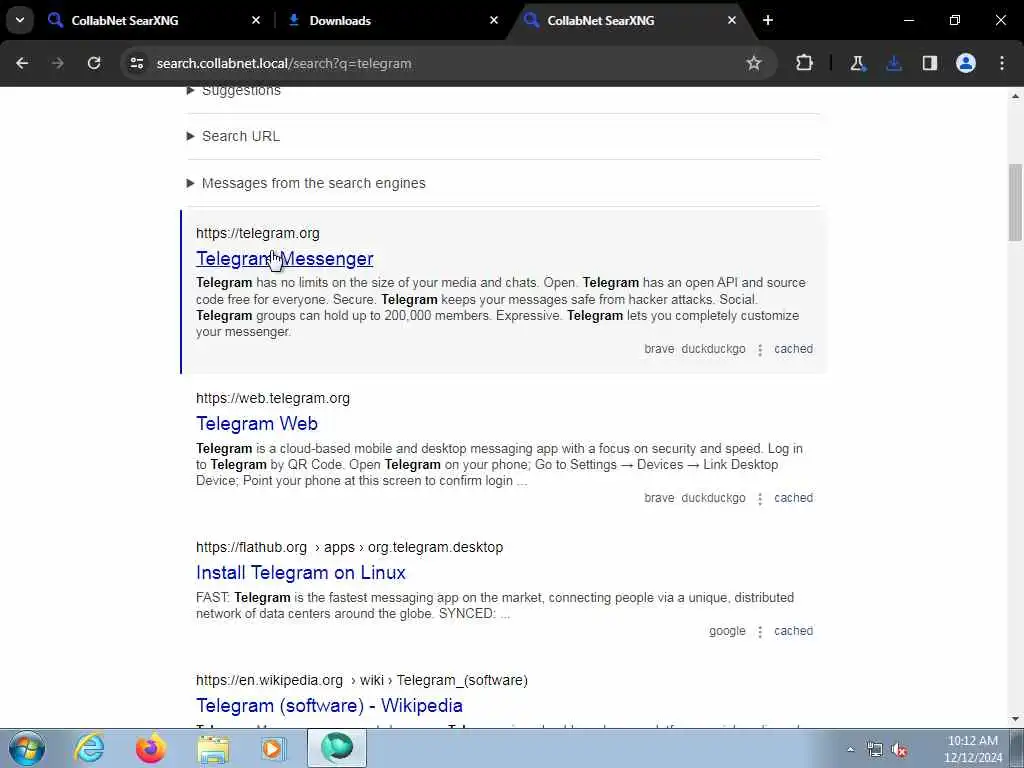Click the scrollbar down arrow

(x=1015, y=719)
